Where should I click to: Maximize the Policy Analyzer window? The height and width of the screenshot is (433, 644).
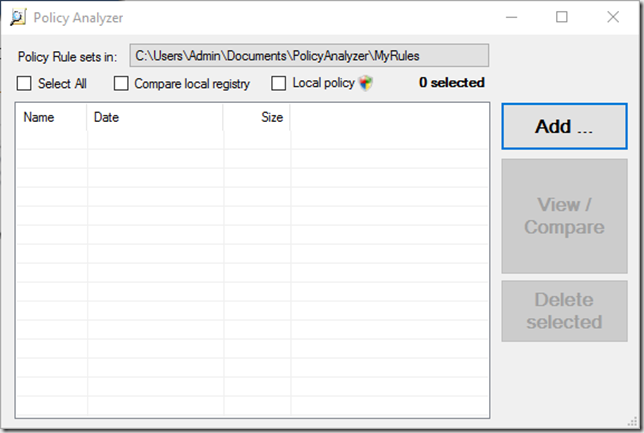click(561, 17)
